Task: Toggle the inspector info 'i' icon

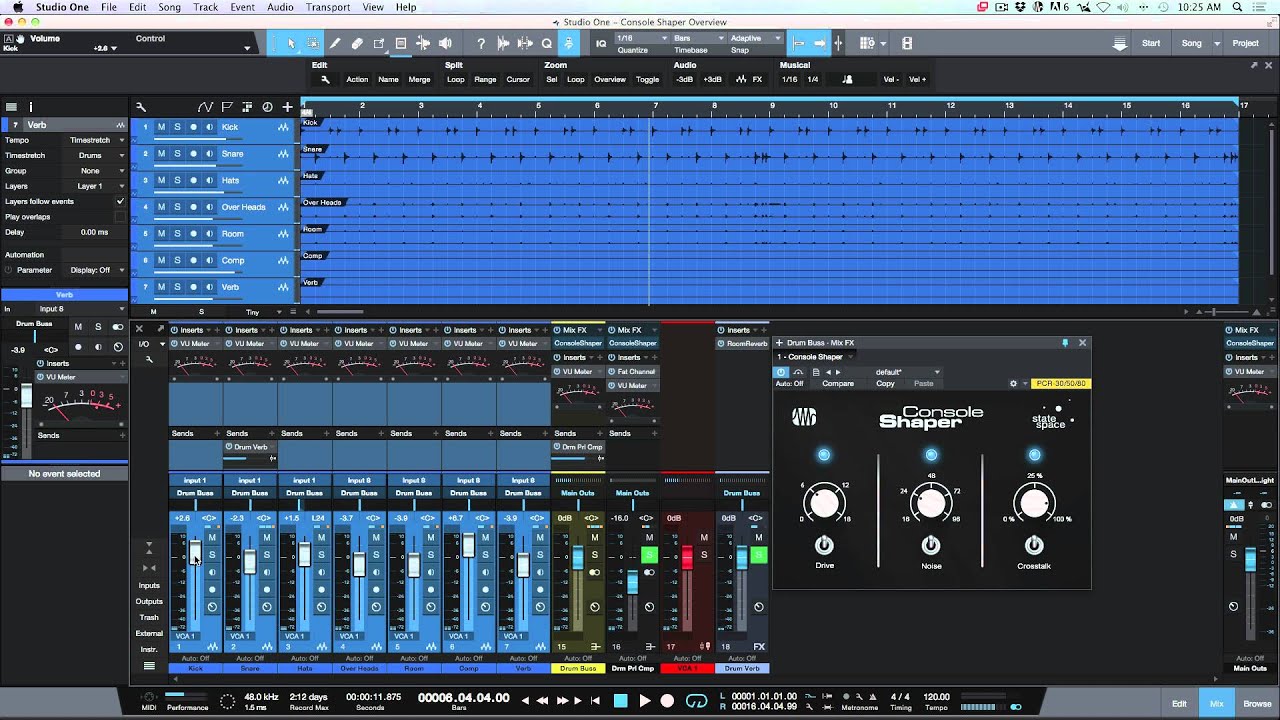Action: 31,107
